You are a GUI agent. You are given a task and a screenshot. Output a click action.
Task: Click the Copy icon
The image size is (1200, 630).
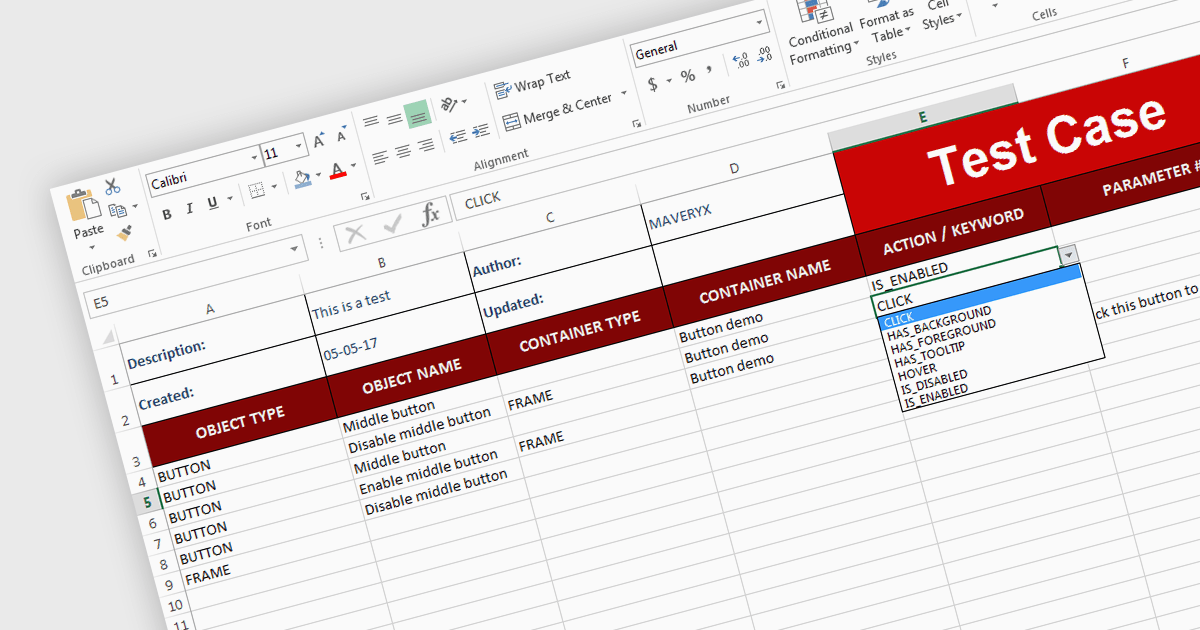tap(117, 210)
